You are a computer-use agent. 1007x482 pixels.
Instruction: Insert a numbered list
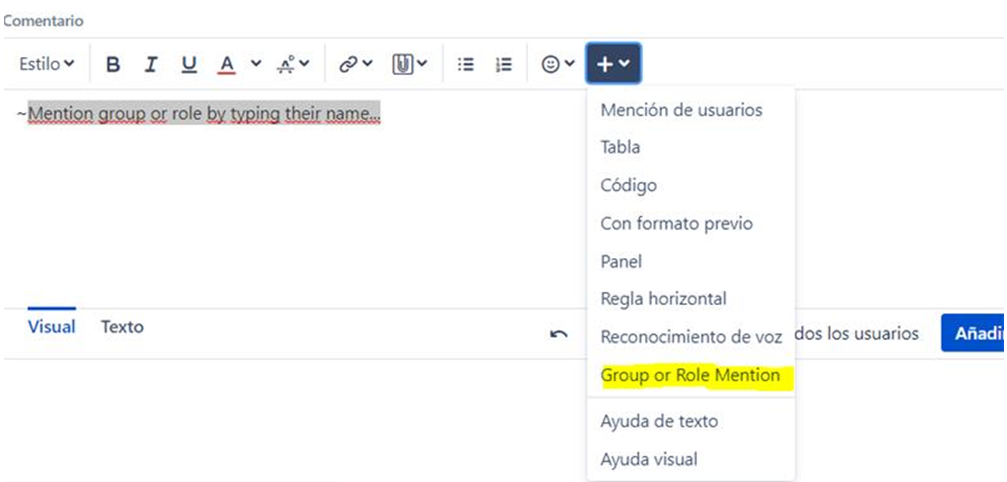[x=504, y=64]
